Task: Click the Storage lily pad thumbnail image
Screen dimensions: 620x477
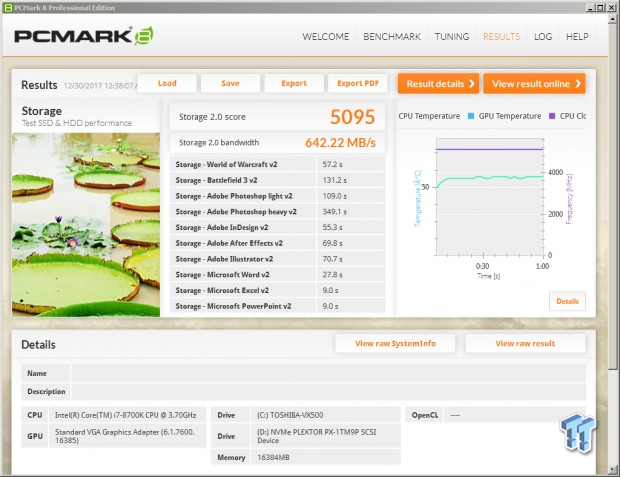Action: 86,225
